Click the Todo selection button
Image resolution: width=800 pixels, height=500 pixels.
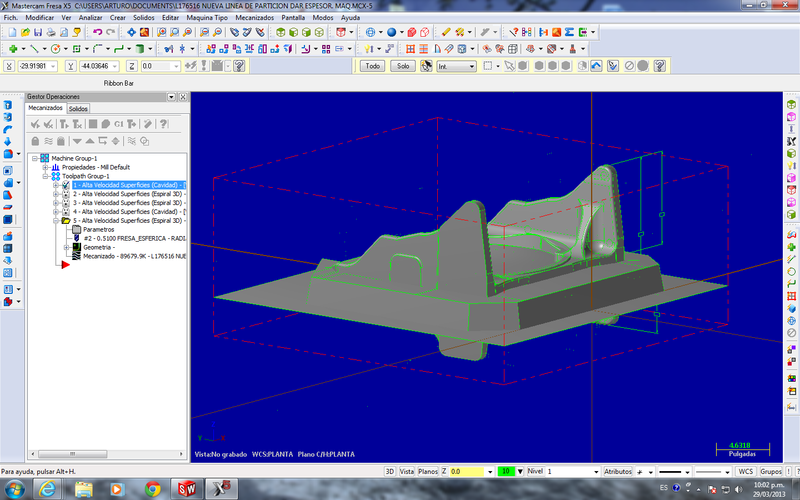tap(372, 66)
